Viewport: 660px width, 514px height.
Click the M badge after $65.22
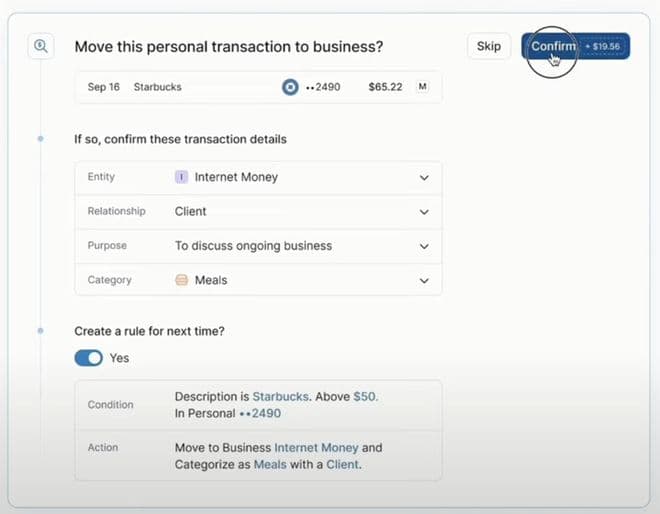422,87
